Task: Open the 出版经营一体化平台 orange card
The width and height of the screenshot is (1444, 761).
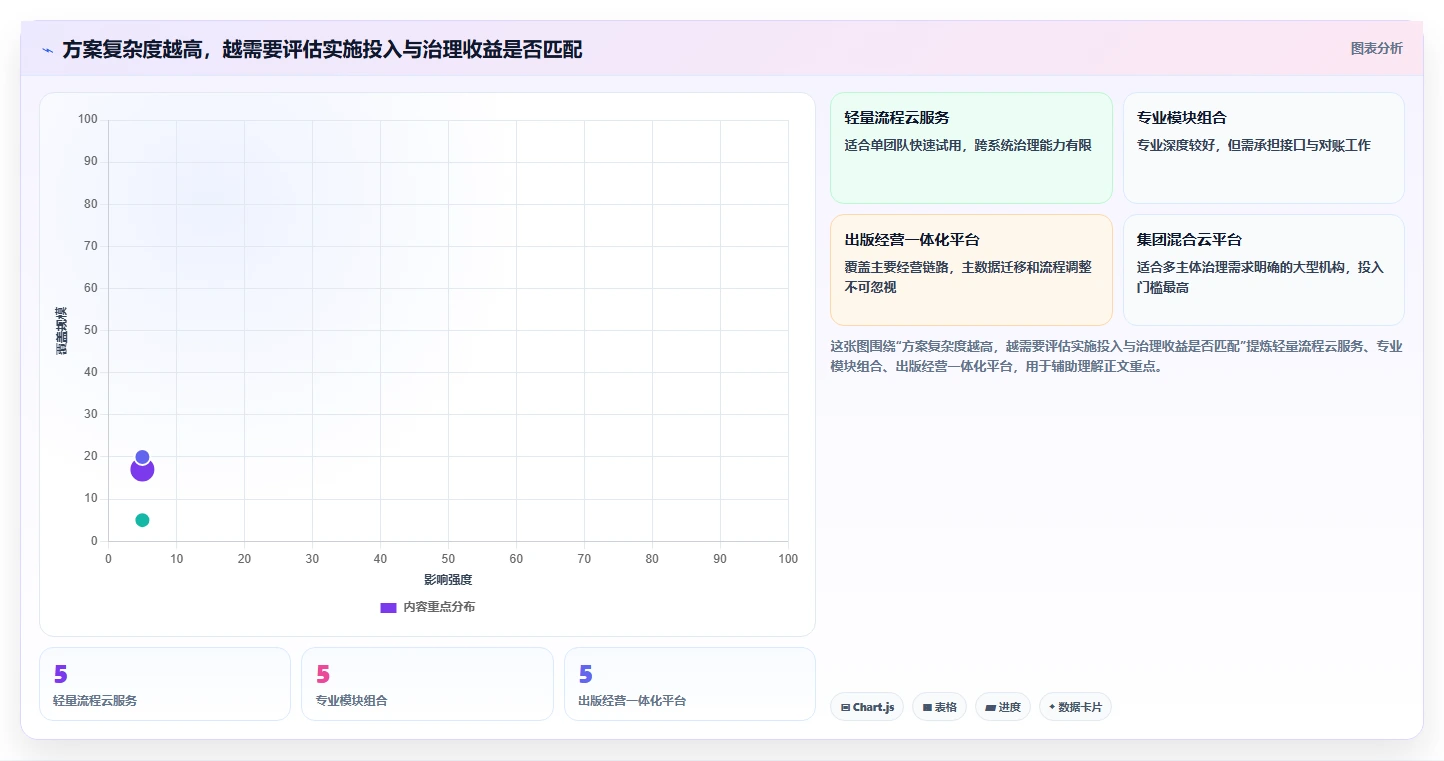Action: tap(971, 270)
